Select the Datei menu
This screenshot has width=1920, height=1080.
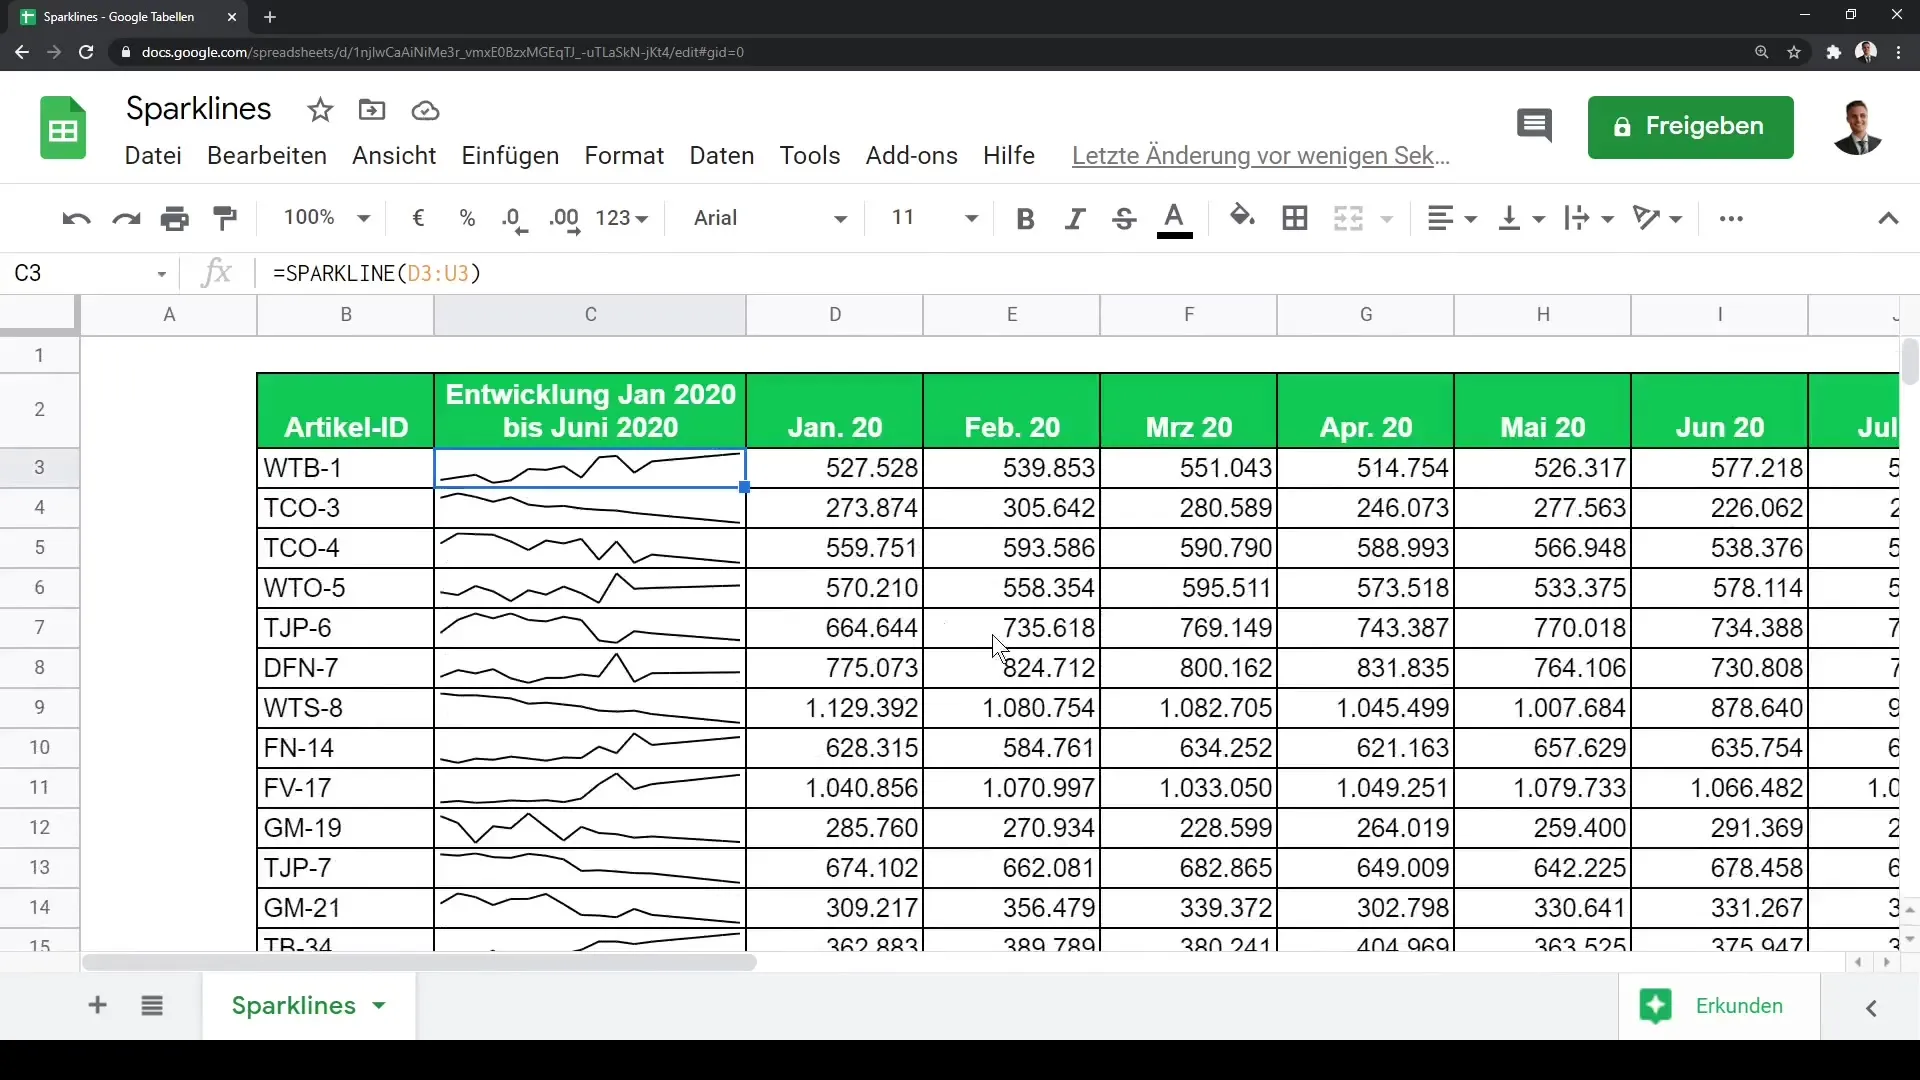(153, 154)
